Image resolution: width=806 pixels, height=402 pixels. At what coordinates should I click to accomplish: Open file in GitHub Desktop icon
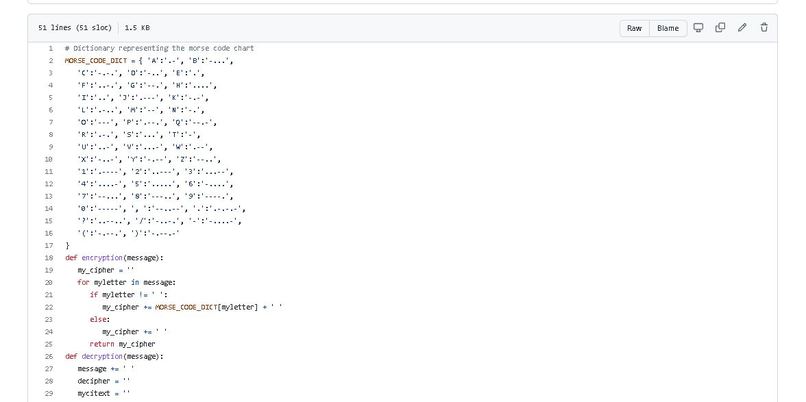pyautogui.click(x=698, y=28)
